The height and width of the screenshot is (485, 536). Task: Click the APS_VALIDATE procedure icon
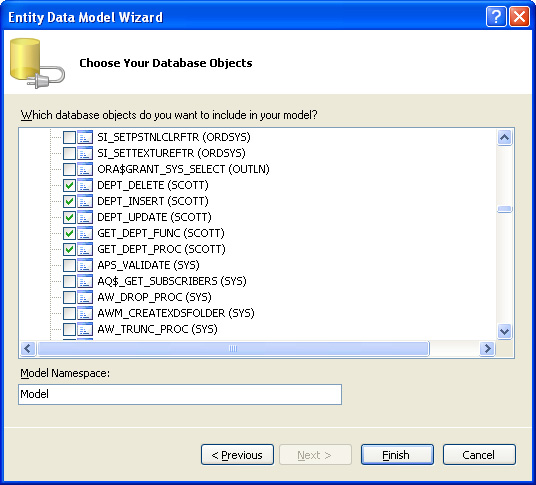point(85,265)
